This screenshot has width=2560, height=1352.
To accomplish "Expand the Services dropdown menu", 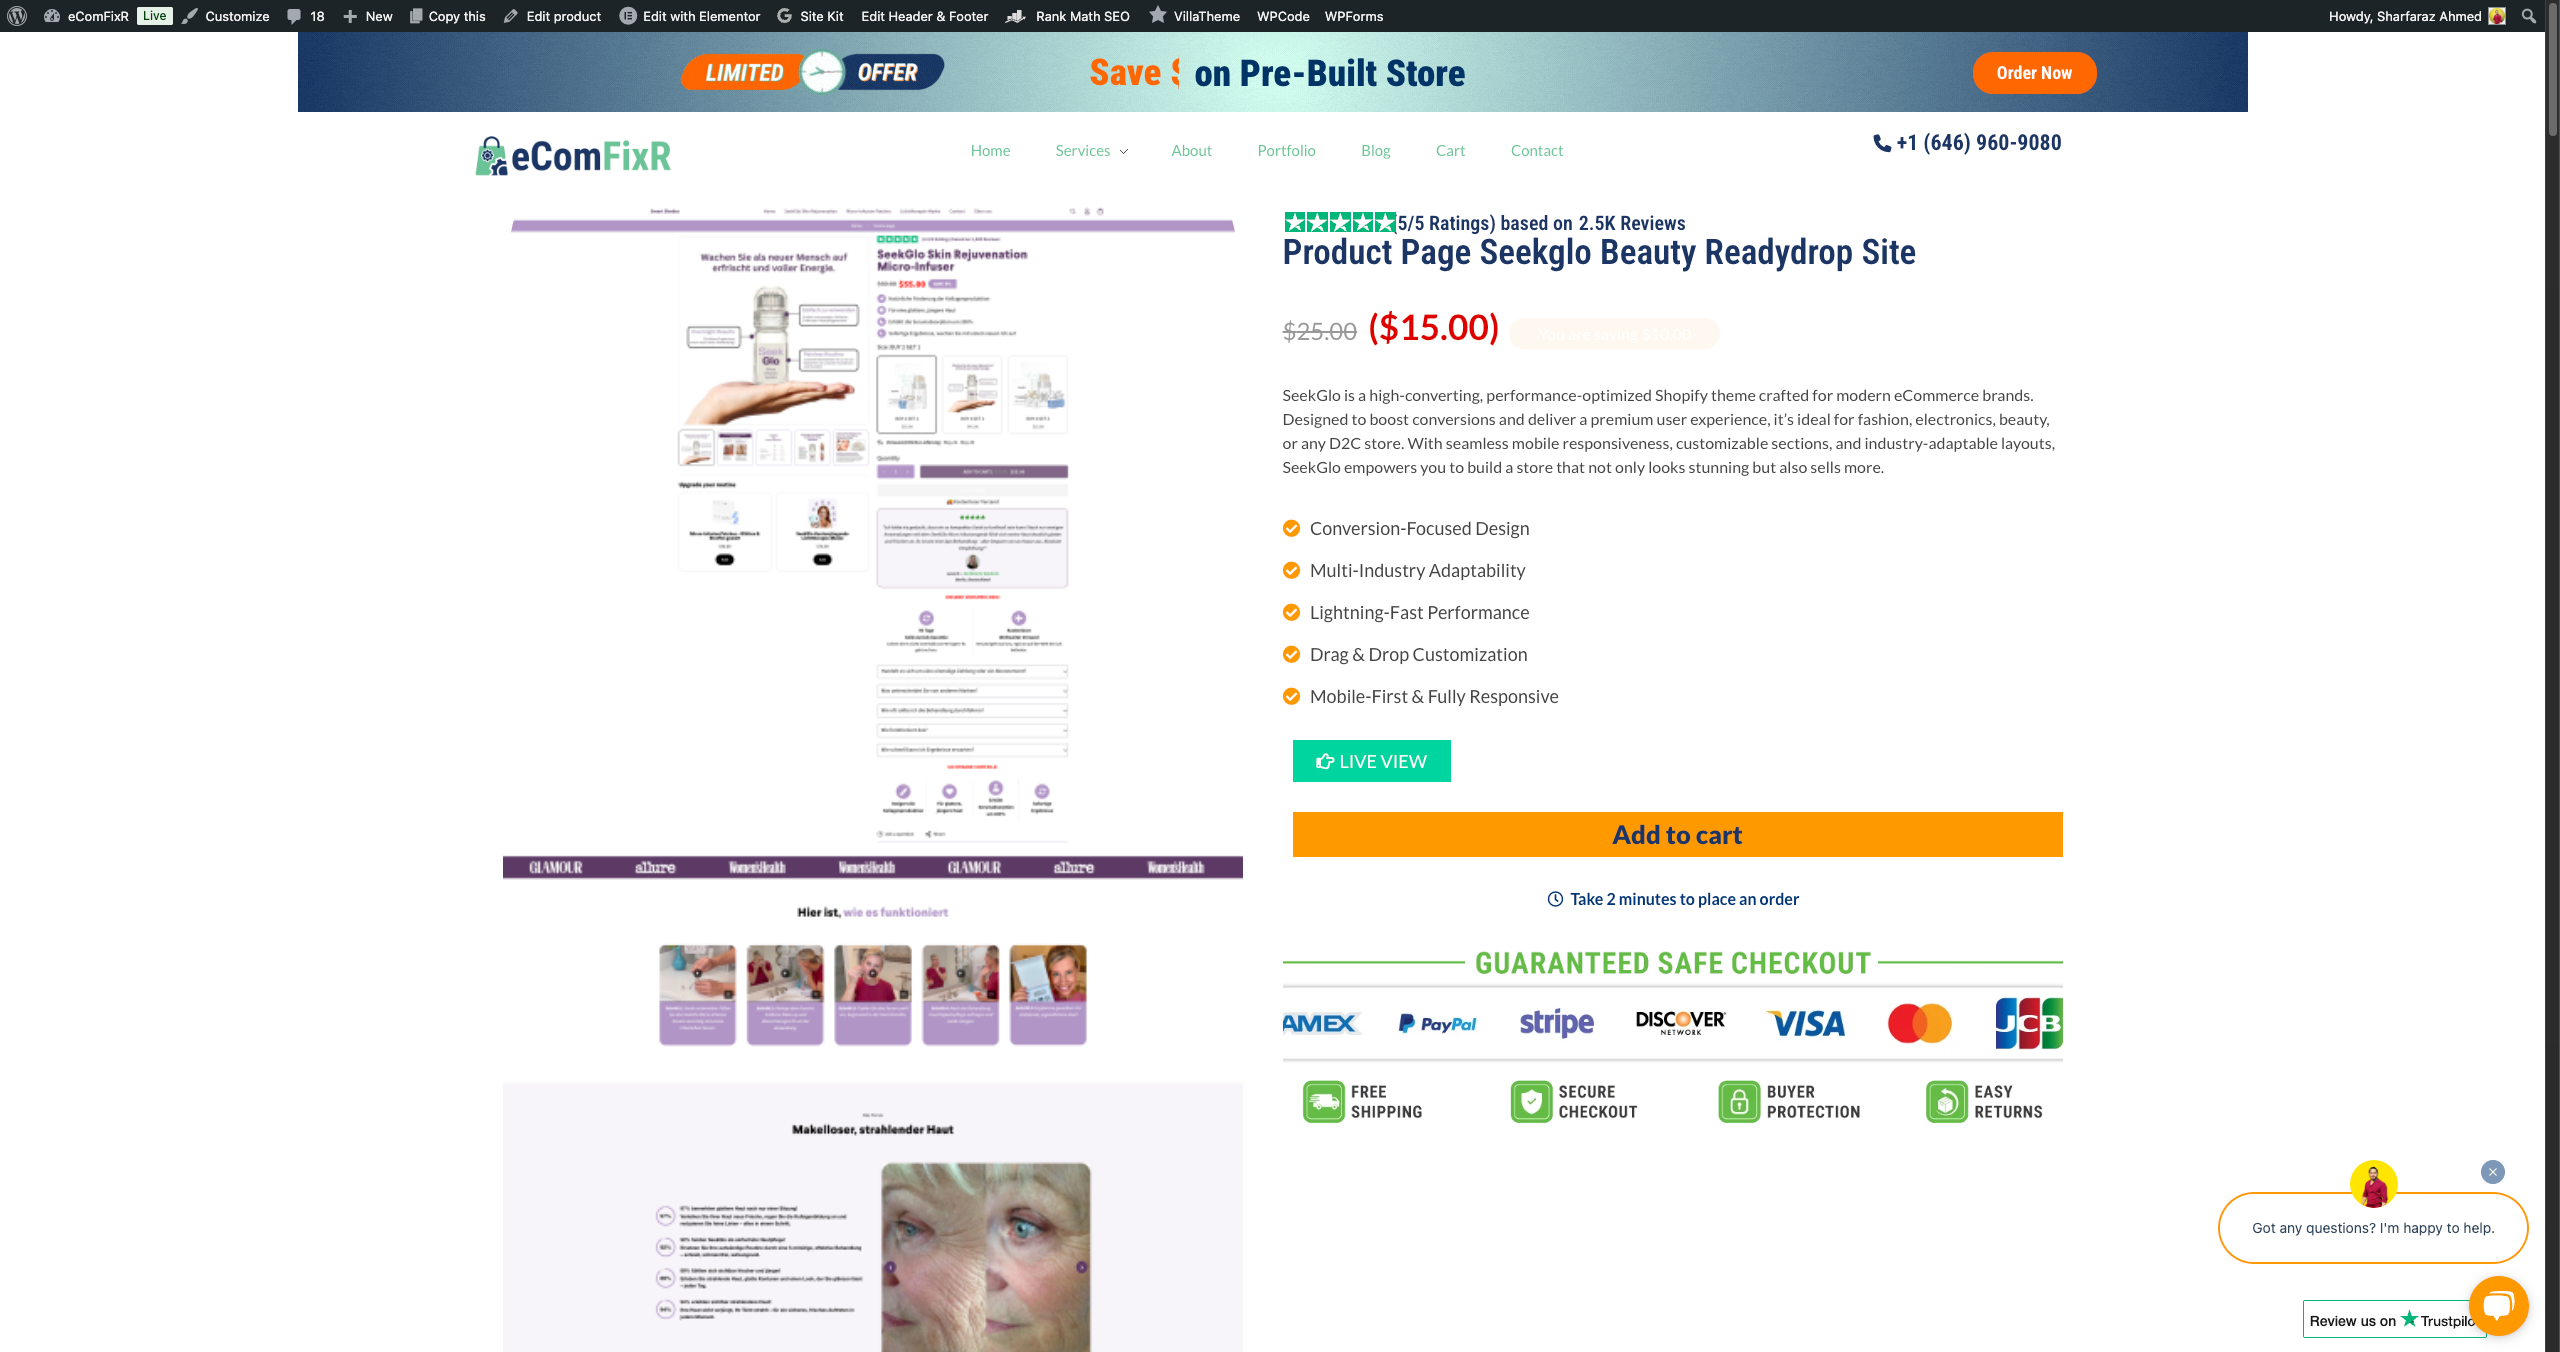I will (x=1091, y=150).
